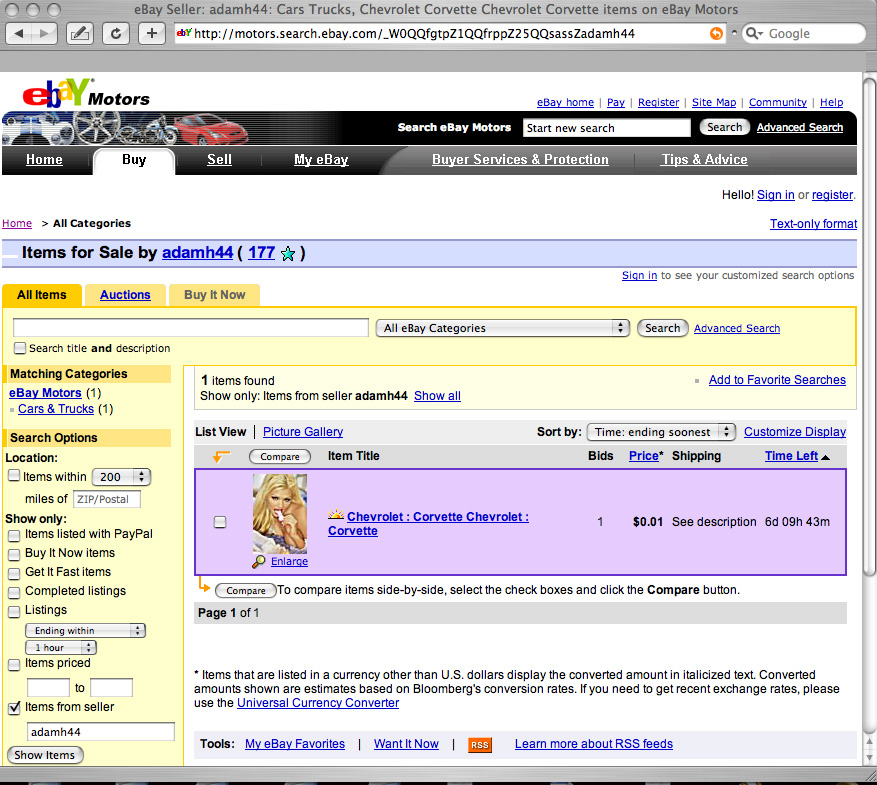Enable Search title and description checkbox

click(x=20, y=348)
